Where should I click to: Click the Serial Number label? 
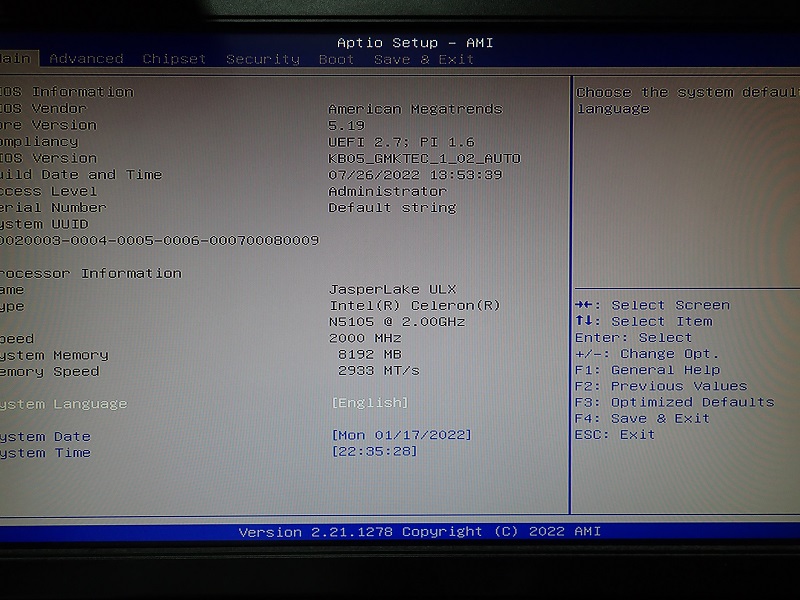click(x=54, y=208)
